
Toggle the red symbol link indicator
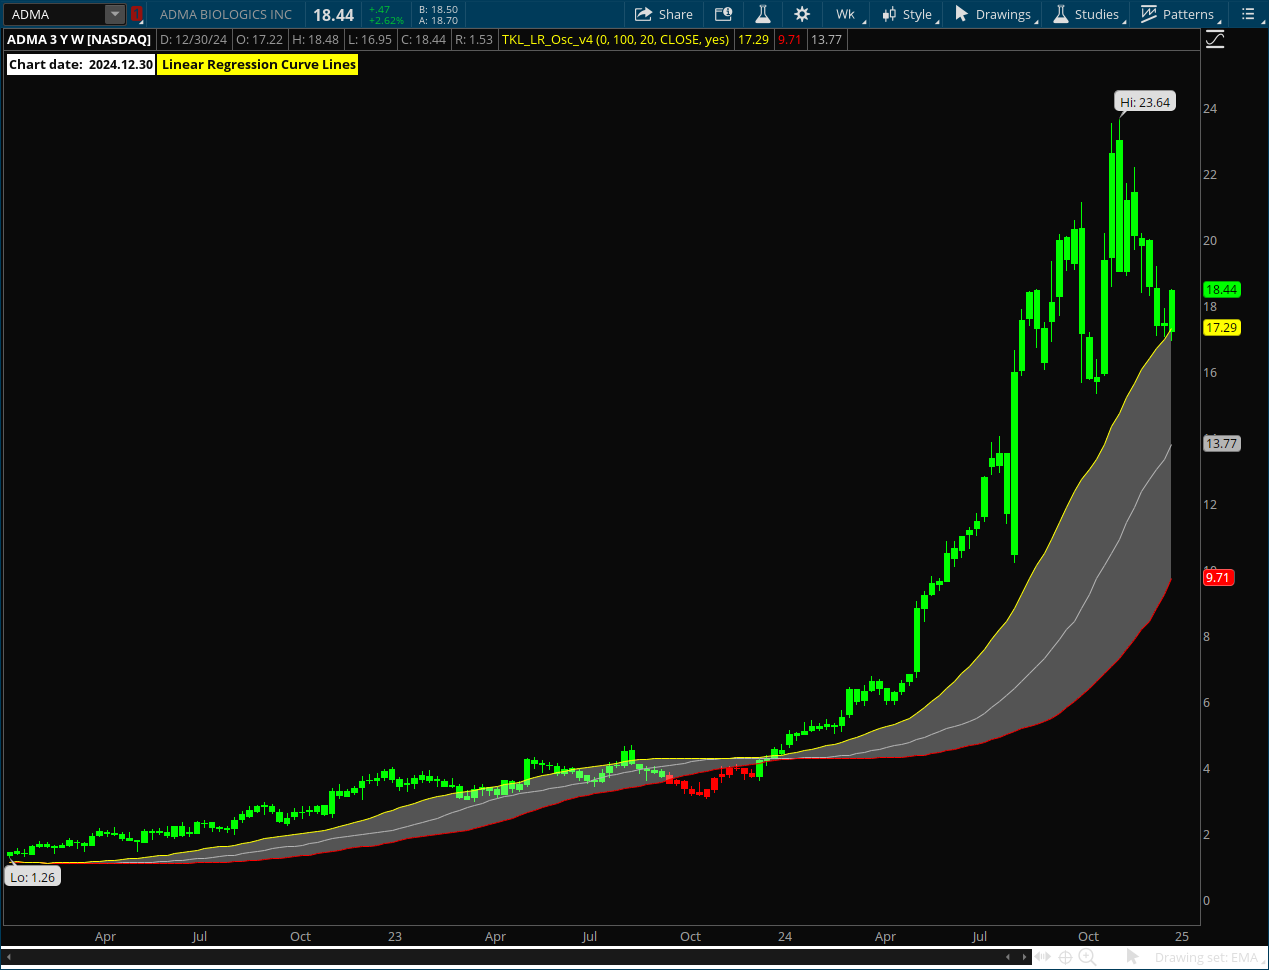[x=137, y=14]
